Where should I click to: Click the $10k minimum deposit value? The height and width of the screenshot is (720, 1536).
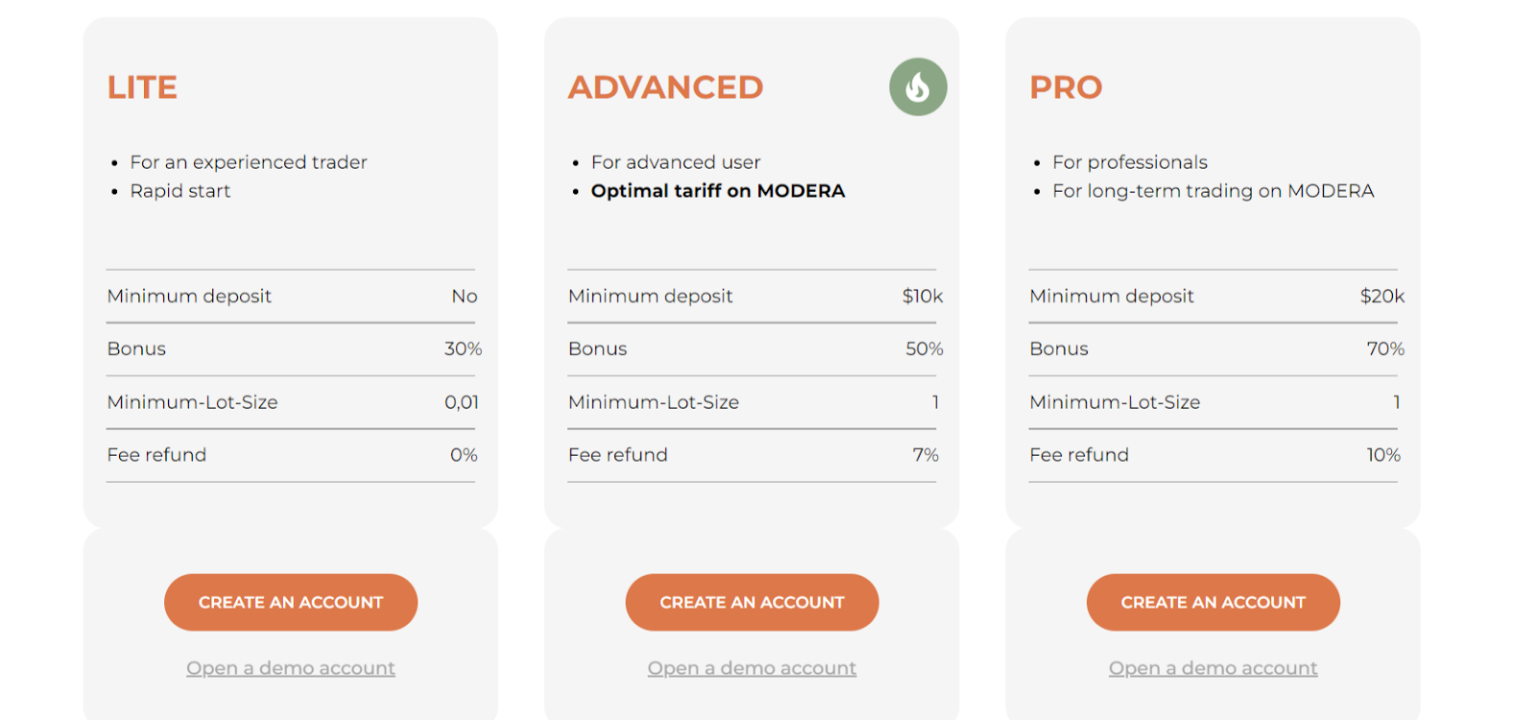(922, 296)
